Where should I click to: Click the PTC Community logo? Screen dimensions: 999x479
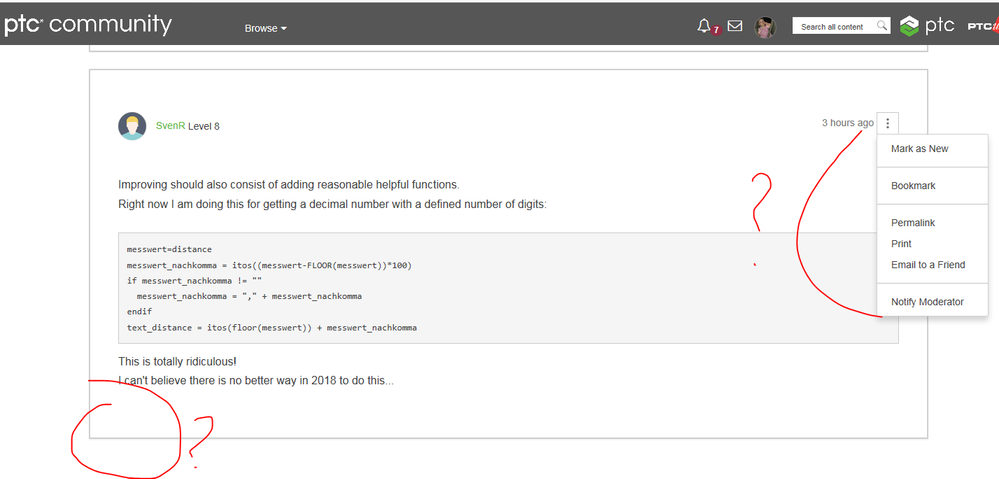click(87, 25)
